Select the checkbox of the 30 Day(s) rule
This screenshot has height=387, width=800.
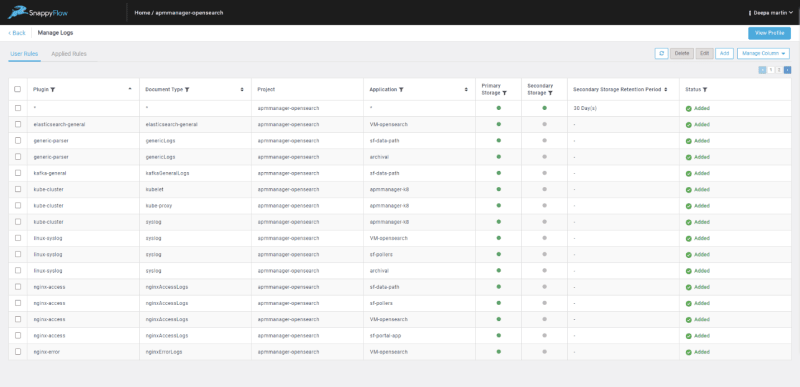18,108
